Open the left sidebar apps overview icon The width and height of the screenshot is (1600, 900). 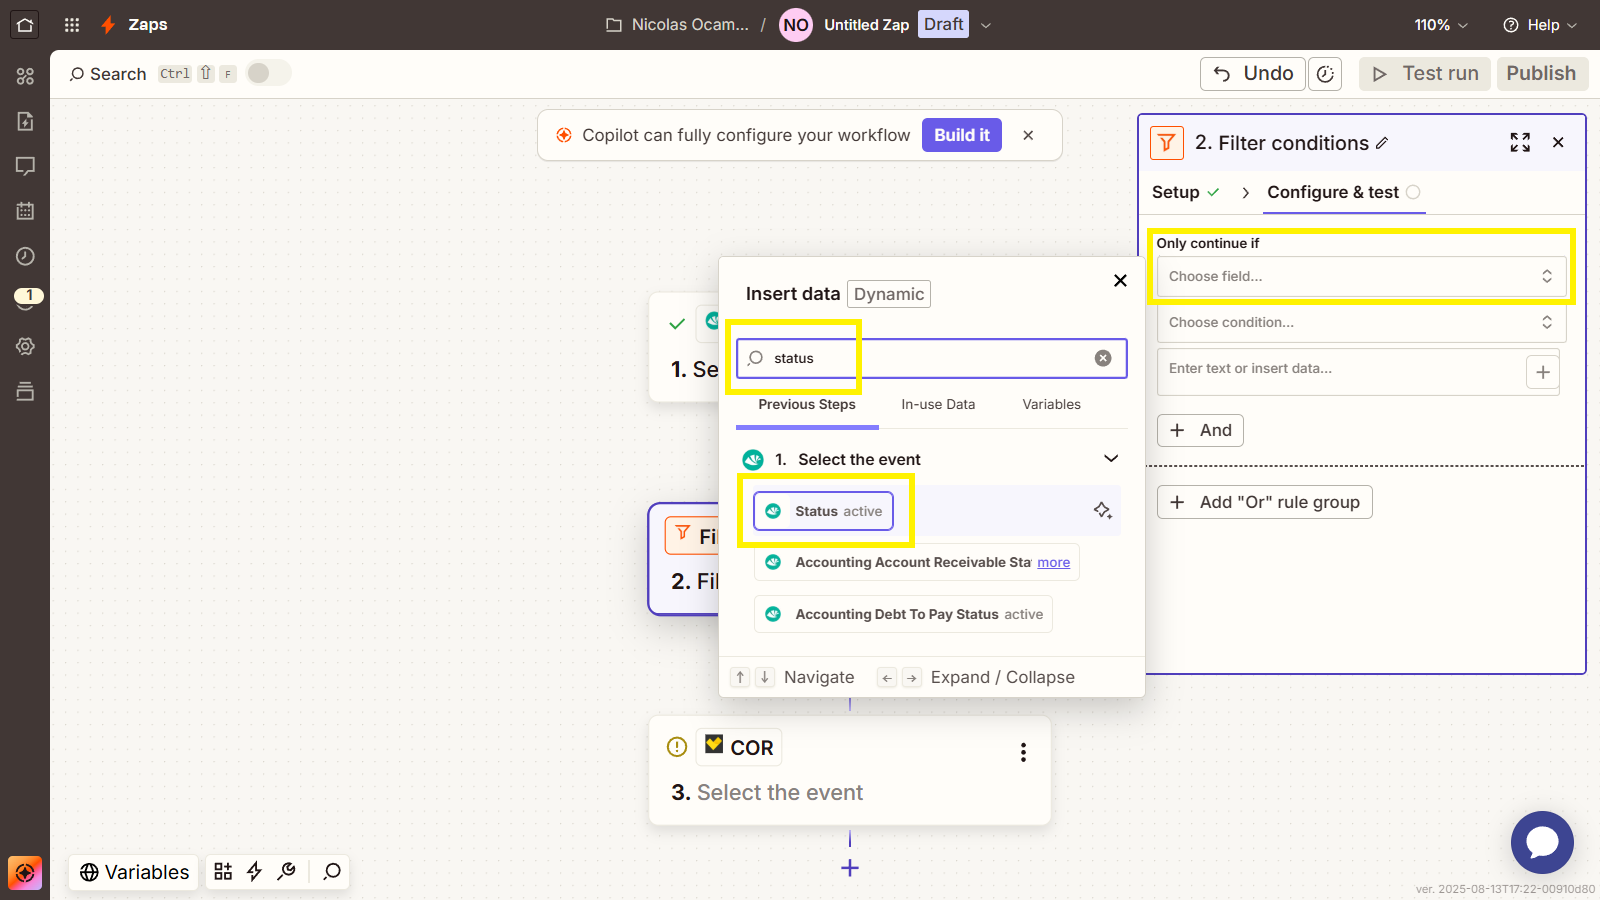25,76
